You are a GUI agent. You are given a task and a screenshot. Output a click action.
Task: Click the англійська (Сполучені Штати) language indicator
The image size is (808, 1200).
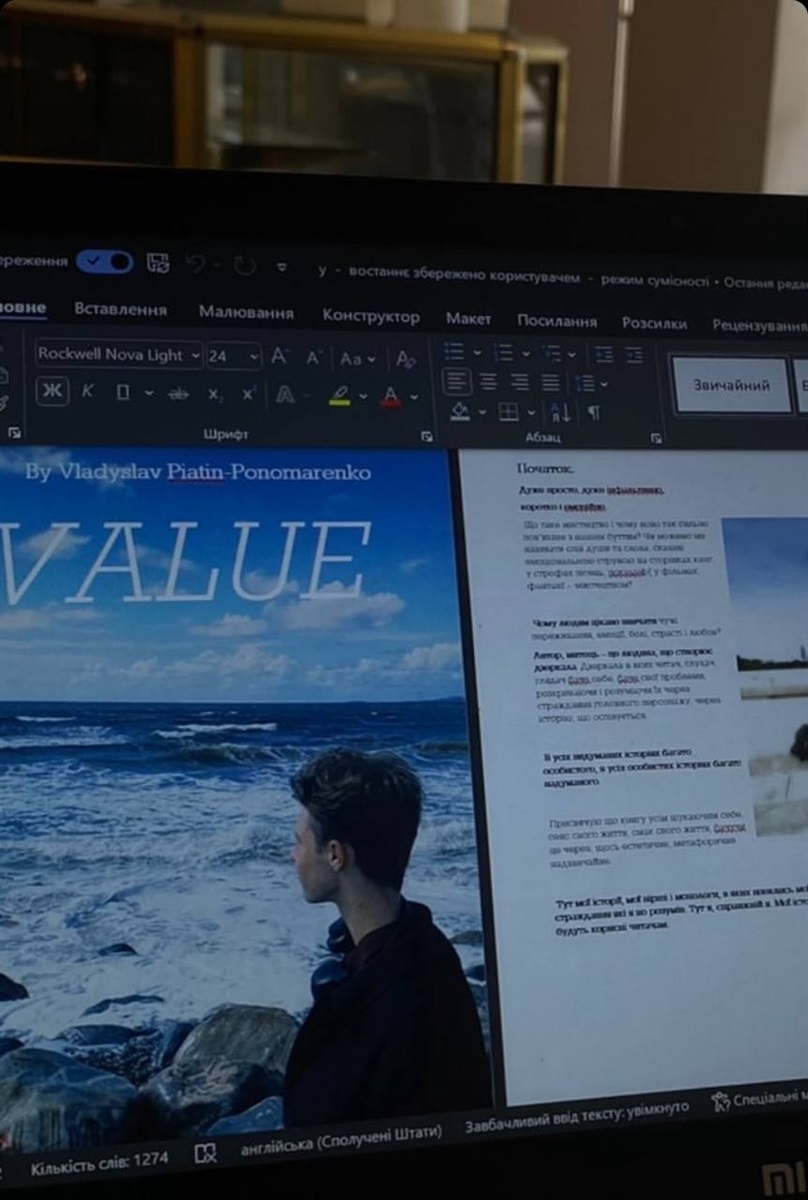[x=341, y=1142]
